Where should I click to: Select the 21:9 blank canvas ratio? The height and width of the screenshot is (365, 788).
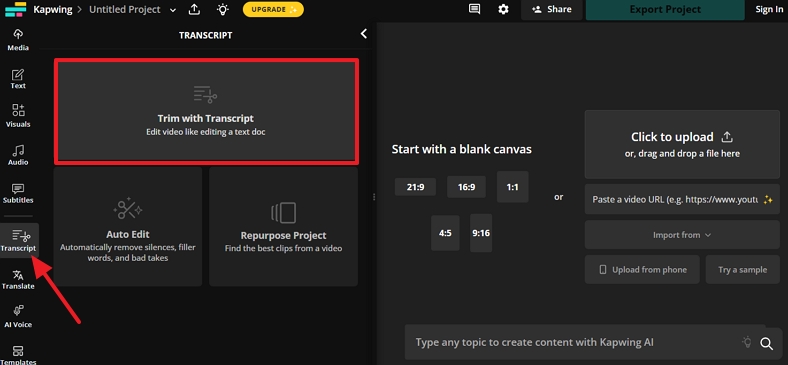click(x=415, y=187)
